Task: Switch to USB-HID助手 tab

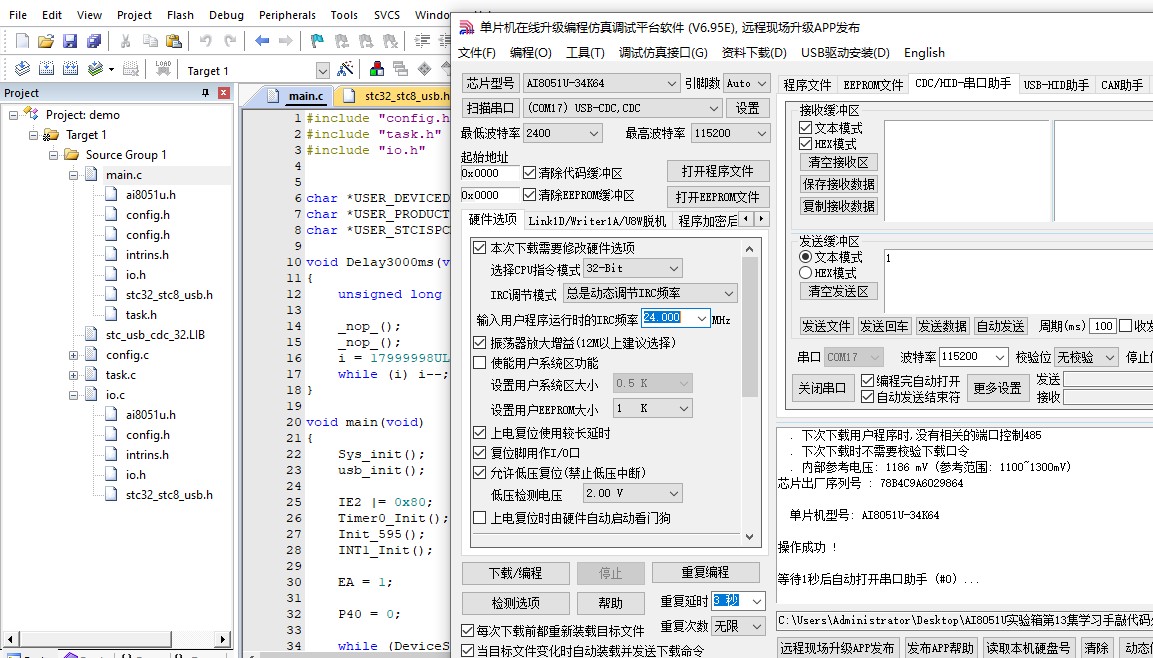Action: click(x=1056, y=85)
